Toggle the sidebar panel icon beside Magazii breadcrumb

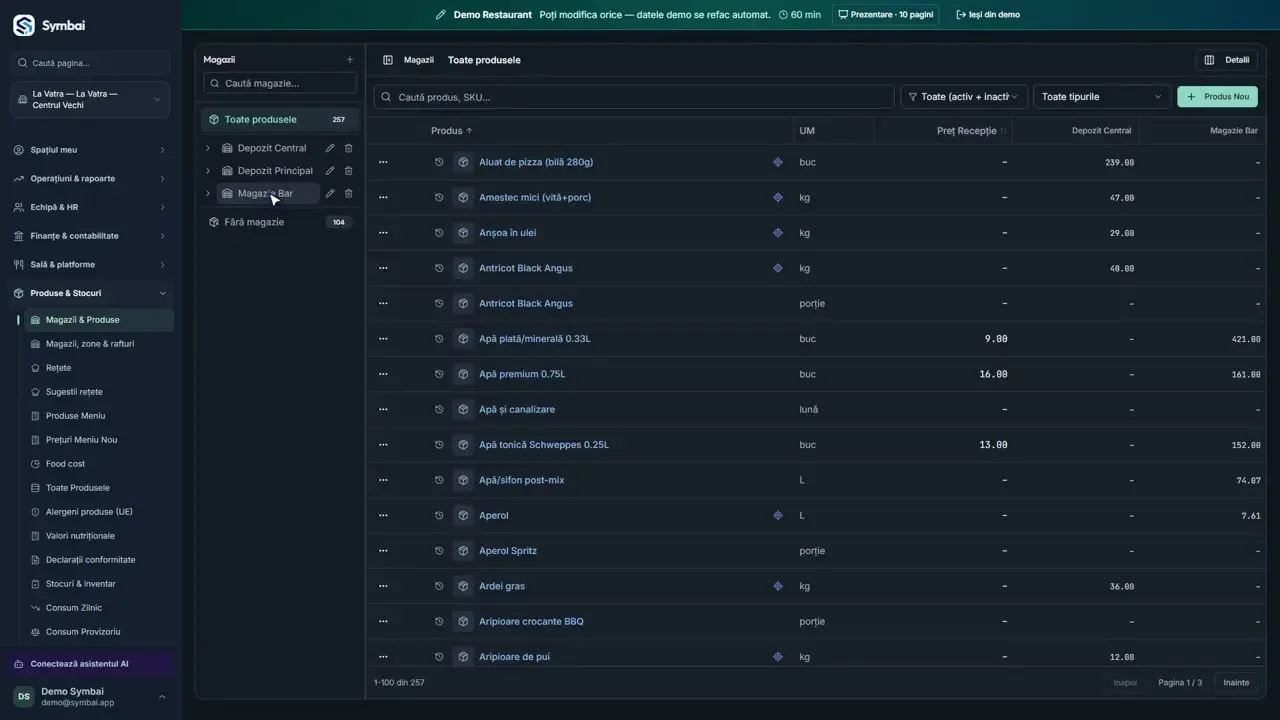coord(388,60)
